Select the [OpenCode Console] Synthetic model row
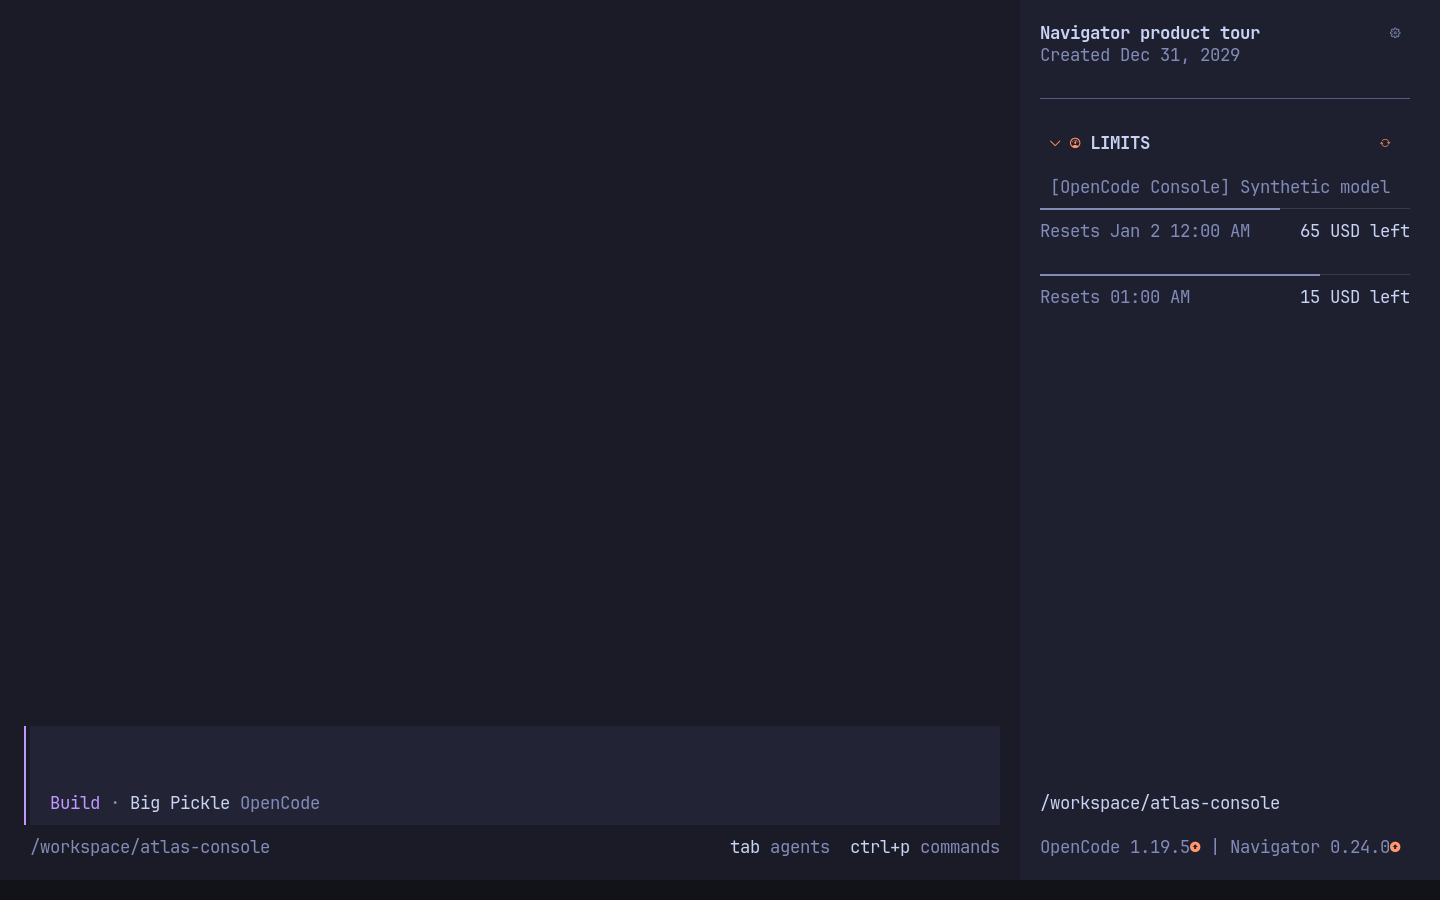The width and height of the screenshot is (1440, 900). pyautogui.click(x=1220, y=187)
